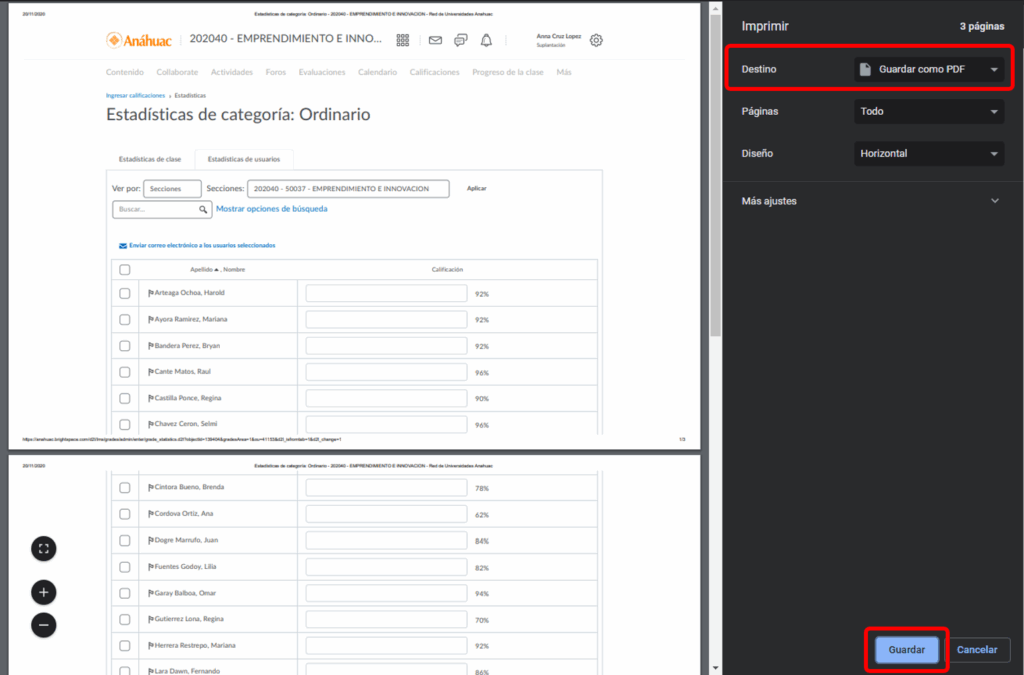Open the Destino dropdown Guardar como PDF
Screen dimensions: 1024x675
click(929, 69)
